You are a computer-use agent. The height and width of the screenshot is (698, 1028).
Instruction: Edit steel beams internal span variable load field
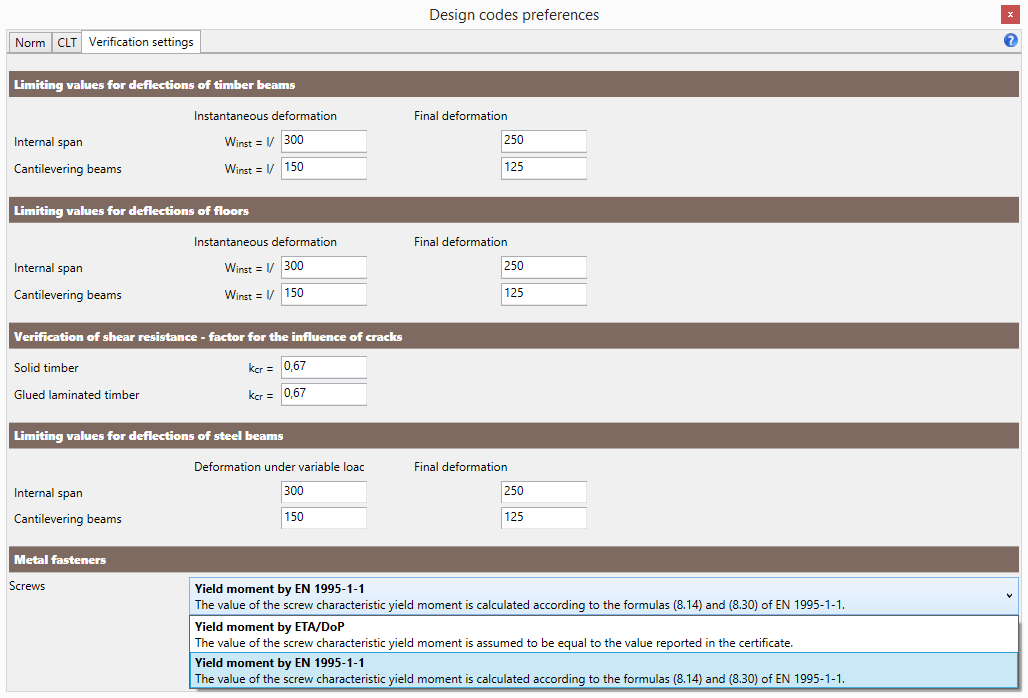click(324, 492)
